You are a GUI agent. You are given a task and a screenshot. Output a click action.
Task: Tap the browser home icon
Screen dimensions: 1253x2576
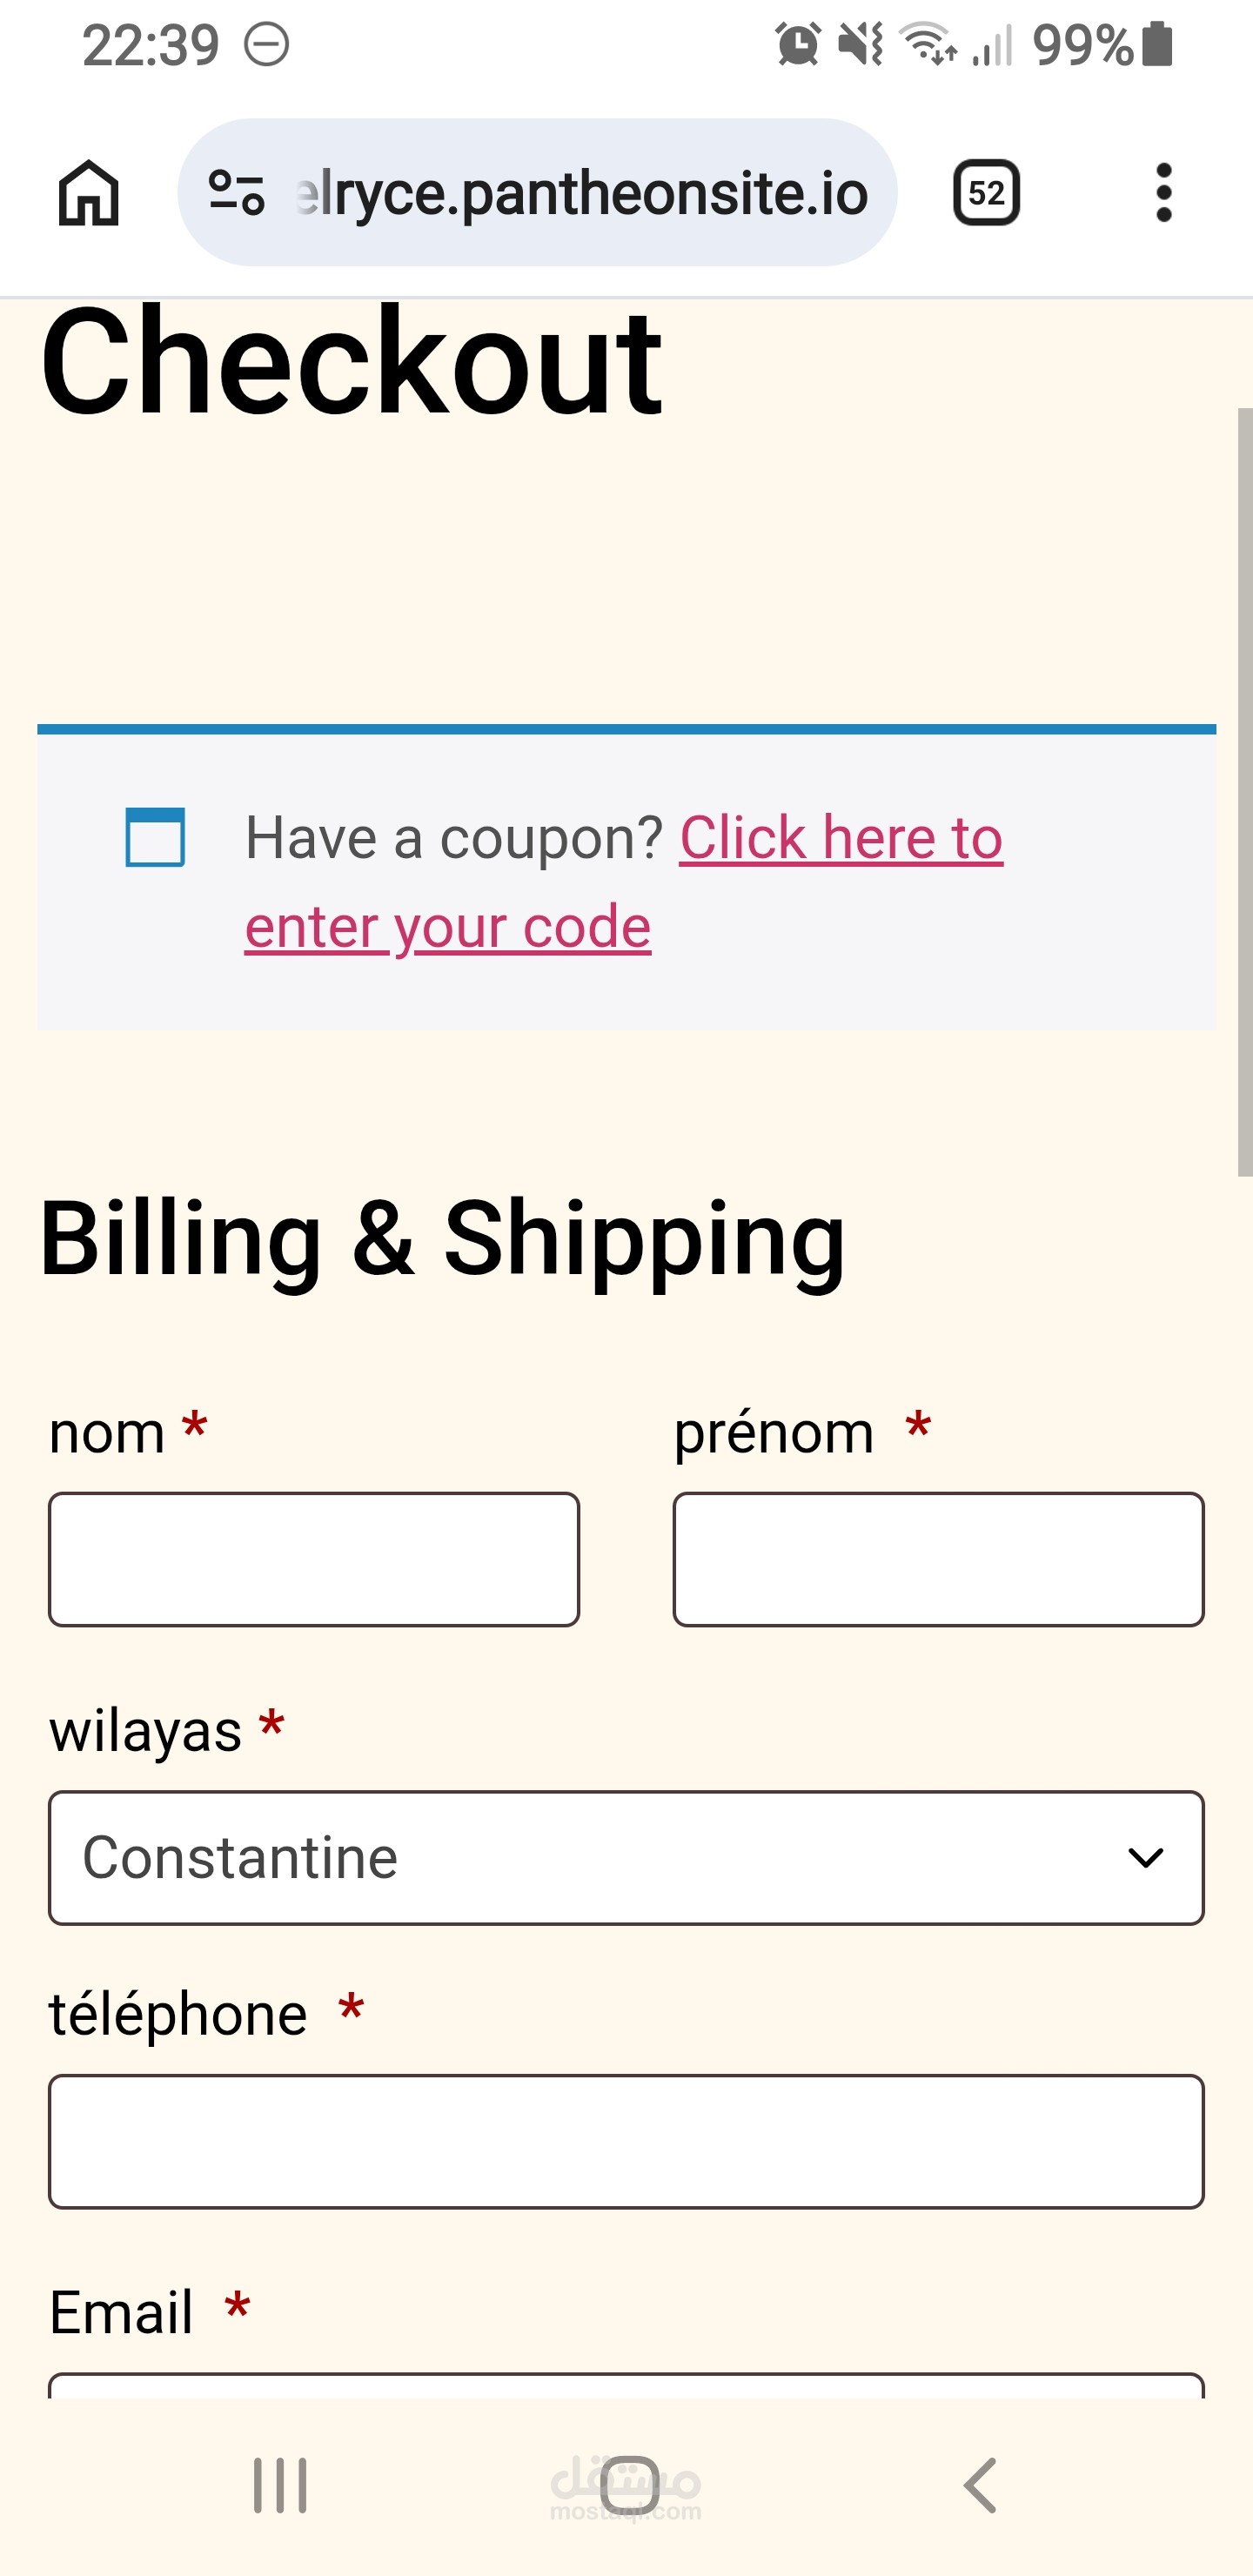(x=89, y=192)
